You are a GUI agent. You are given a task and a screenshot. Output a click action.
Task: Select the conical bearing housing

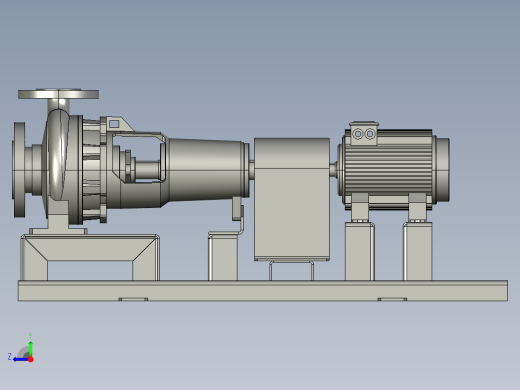[x=205, y=169]
